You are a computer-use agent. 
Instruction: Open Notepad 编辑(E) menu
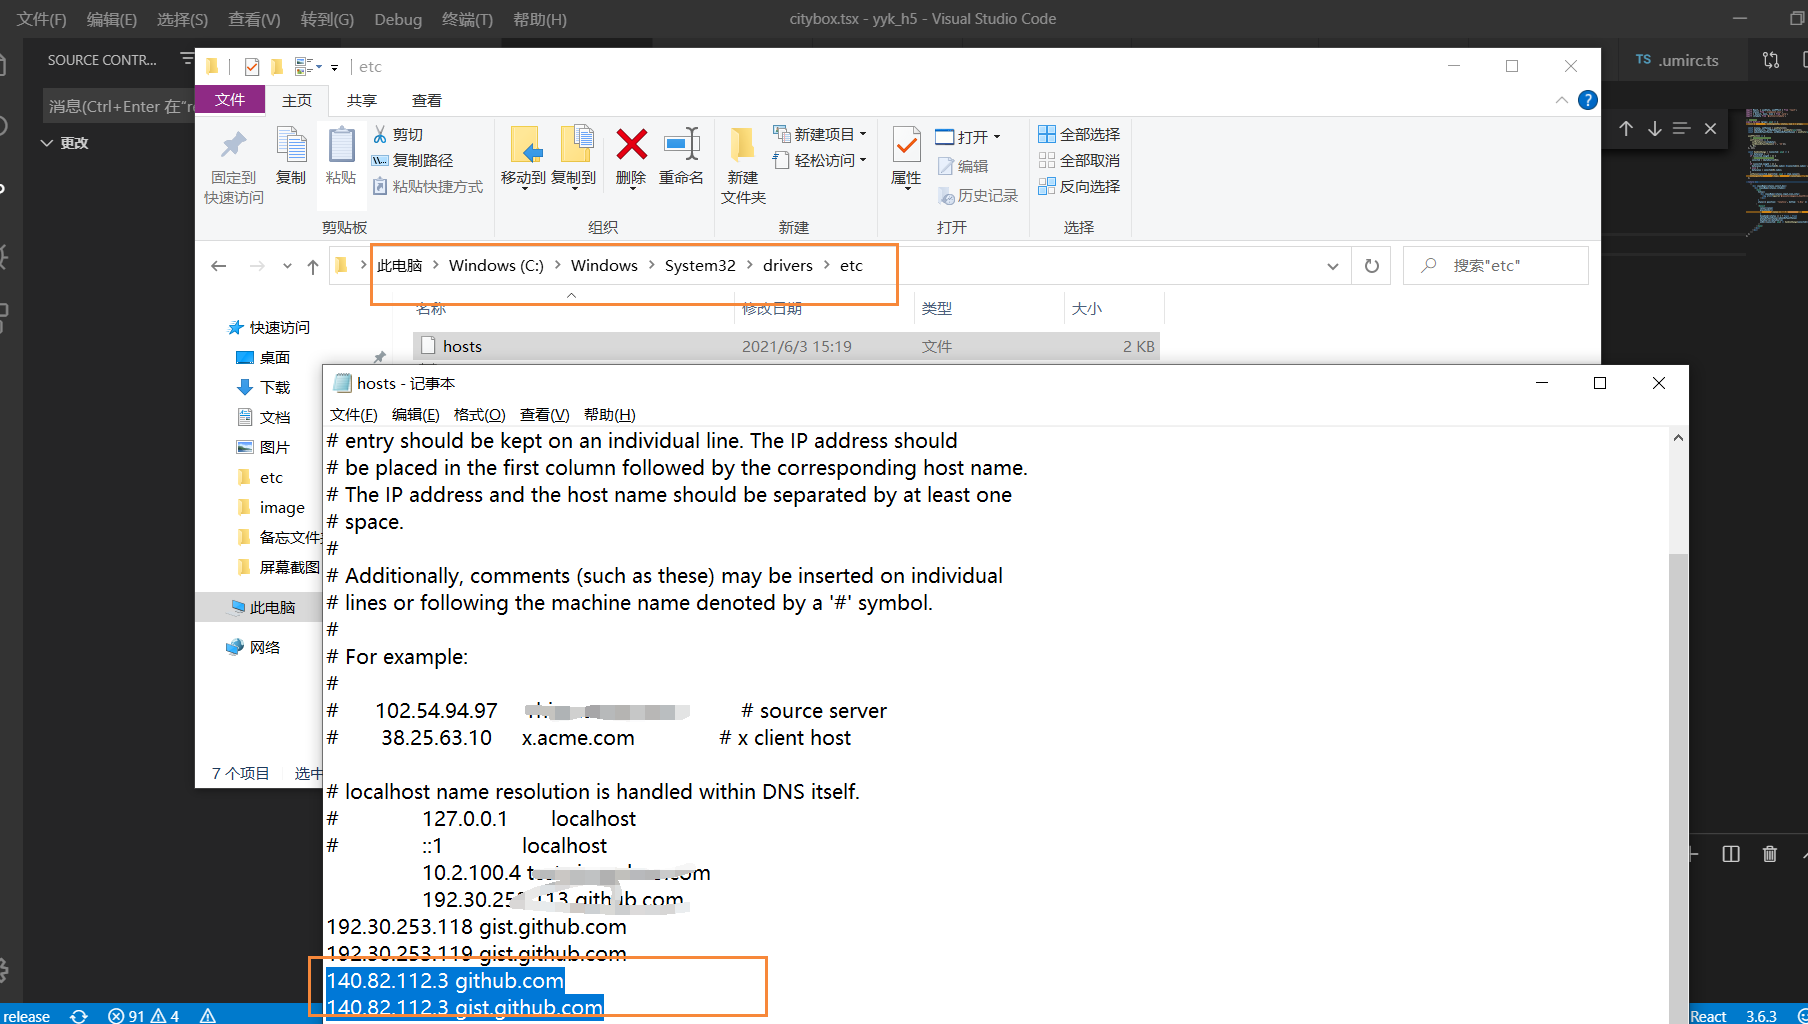(415, 415)
